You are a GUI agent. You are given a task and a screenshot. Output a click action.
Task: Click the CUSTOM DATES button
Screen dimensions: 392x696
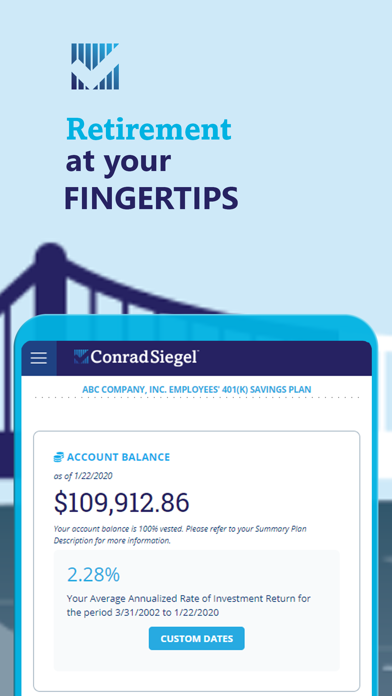coord(196,638)
